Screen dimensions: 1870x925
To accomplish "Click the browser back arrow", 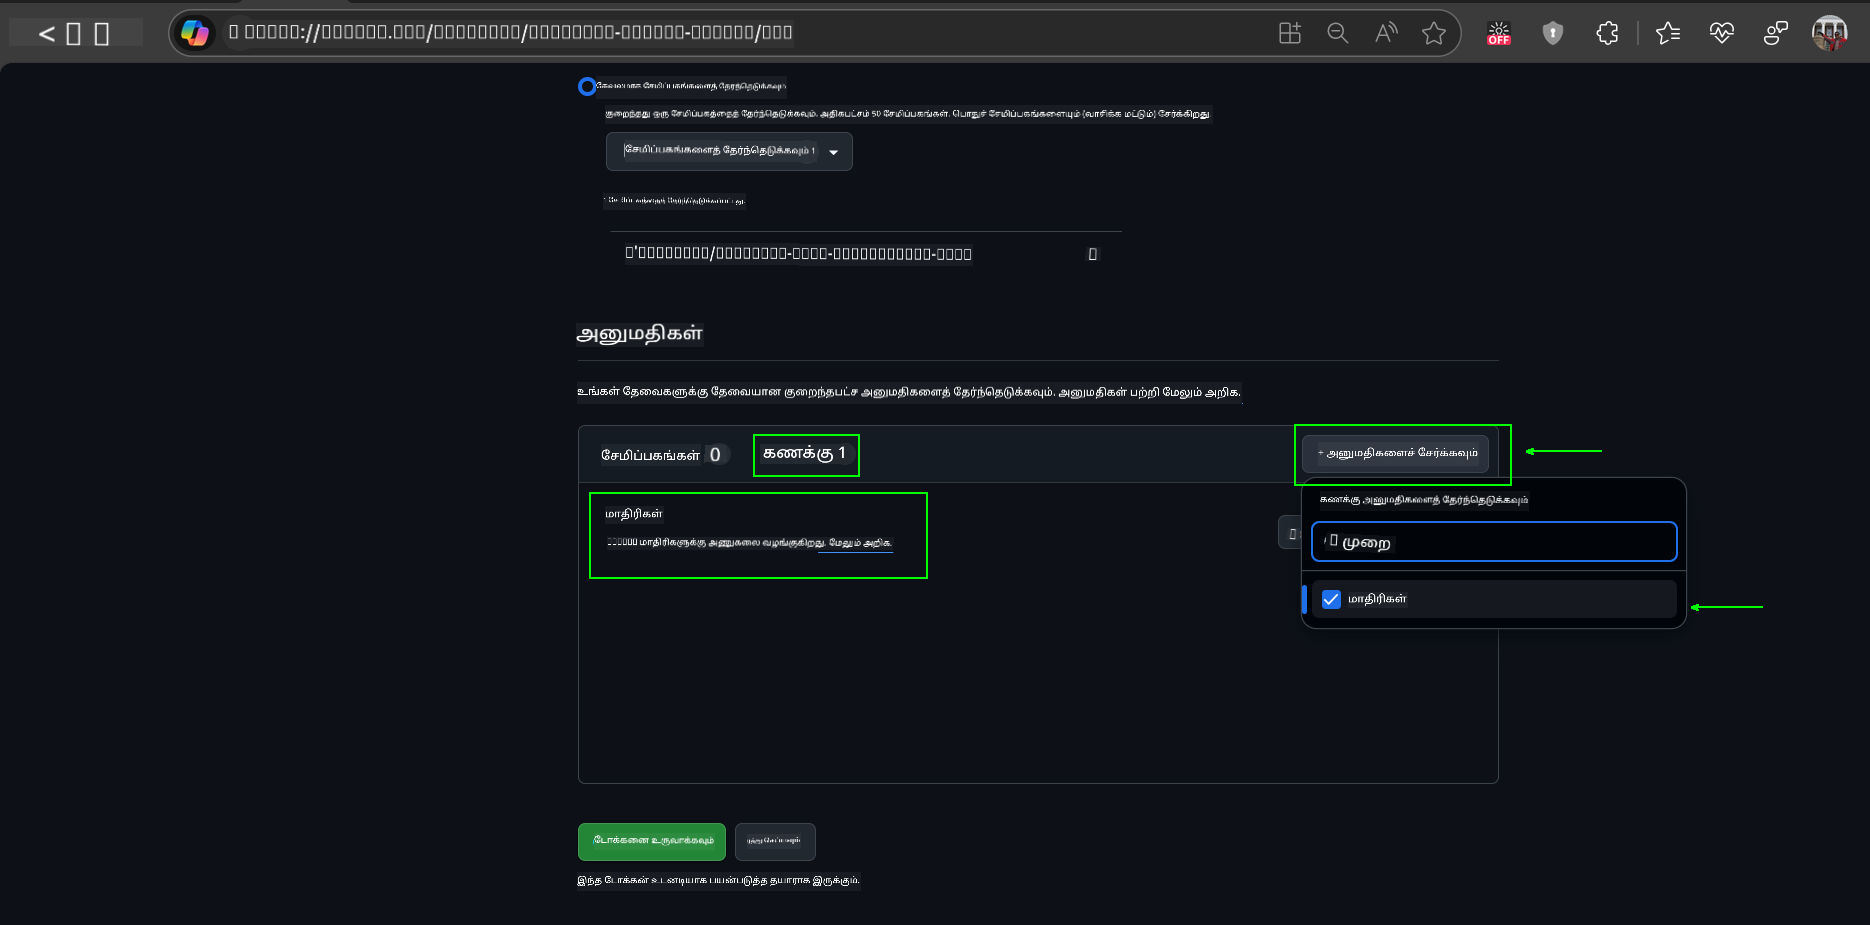I will click(46, 34).
